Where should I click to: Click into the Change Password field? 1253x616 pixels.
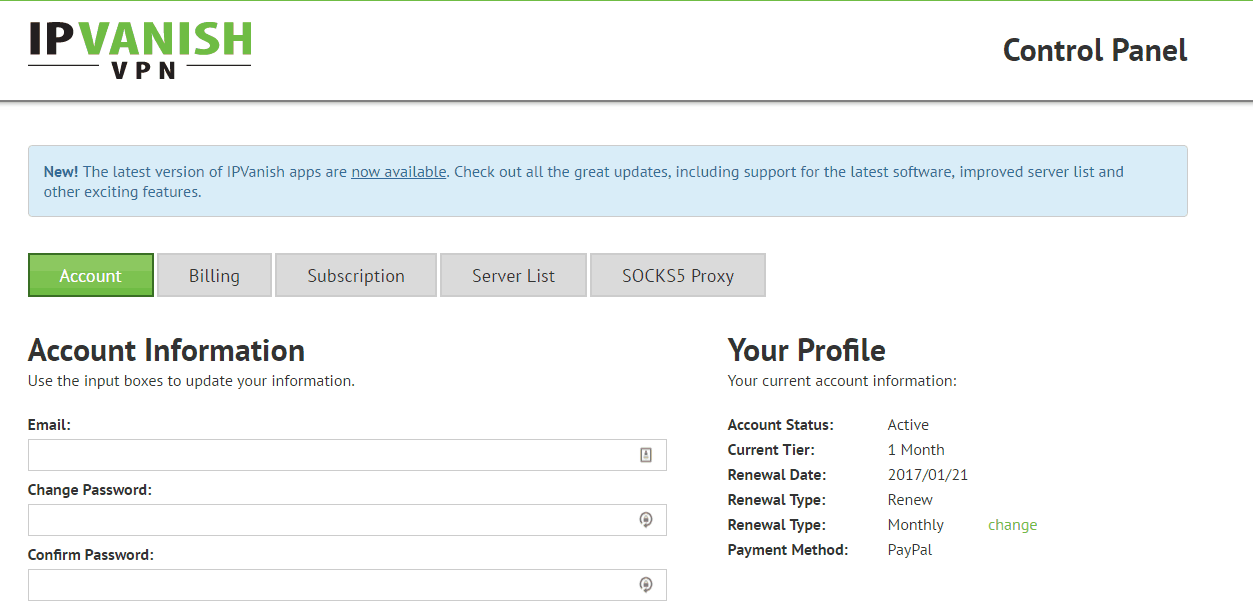(x=347, y=520)
